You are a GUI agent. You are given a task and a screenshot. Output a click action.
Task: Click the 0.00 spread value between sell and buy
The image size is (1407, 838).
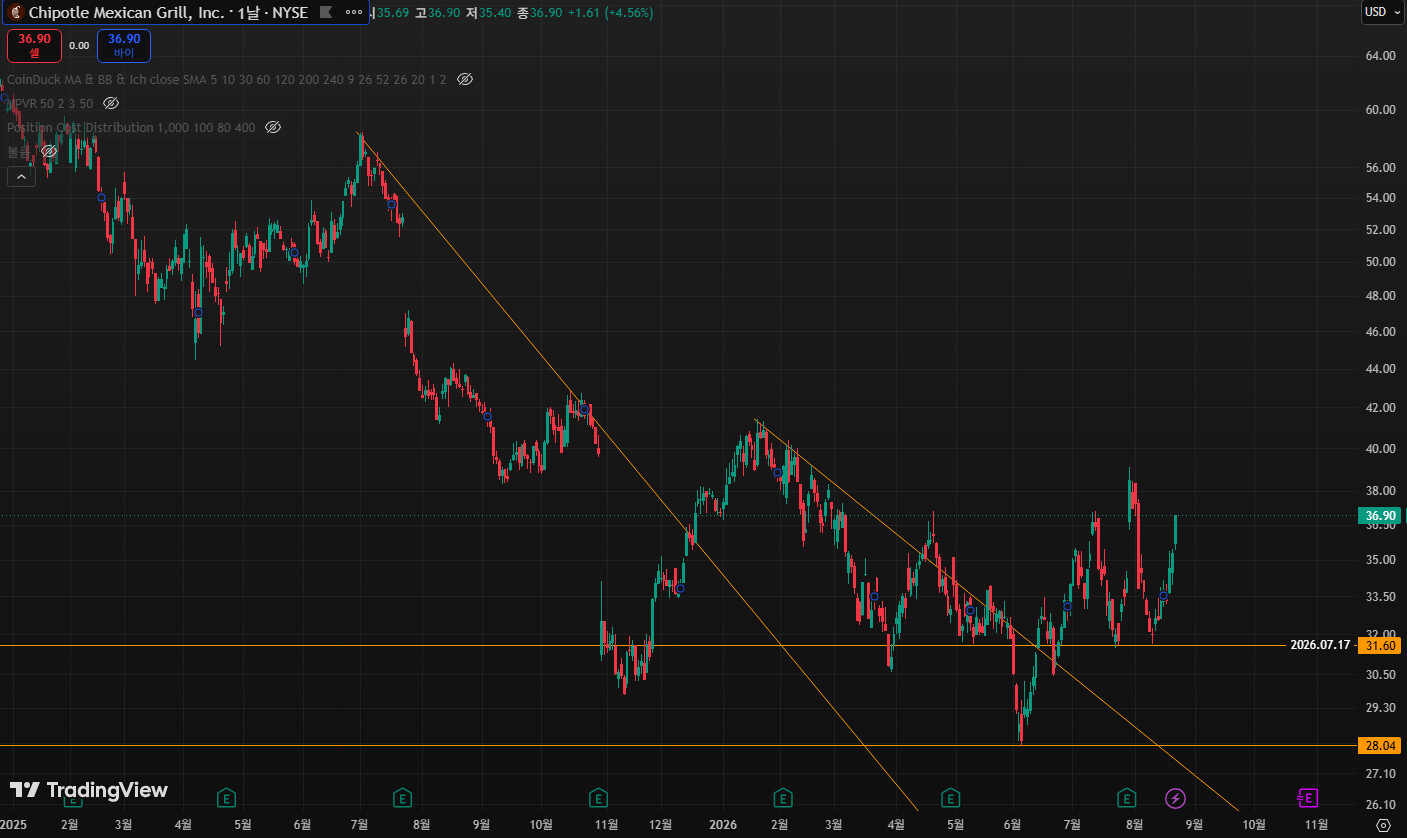[79, 46]
